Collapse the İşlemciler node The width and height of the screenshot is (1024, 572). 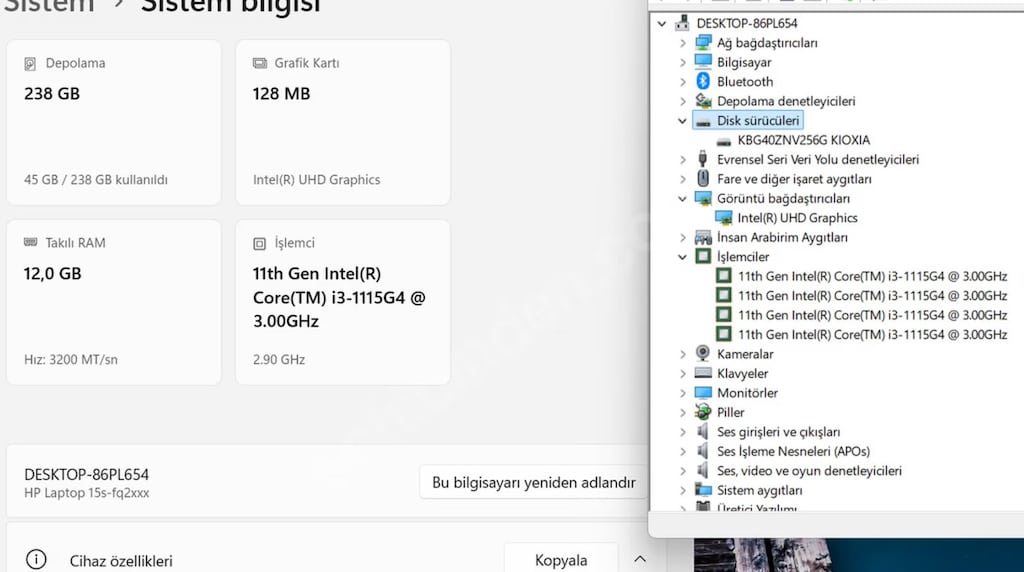(x=682, y=257)
